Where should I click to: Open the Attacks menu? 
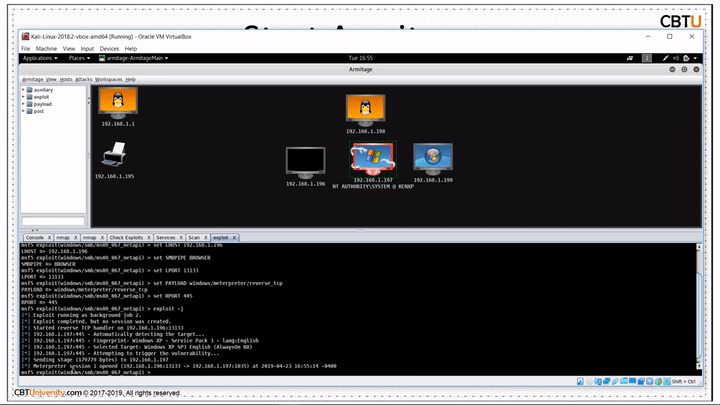click(84, 79)
